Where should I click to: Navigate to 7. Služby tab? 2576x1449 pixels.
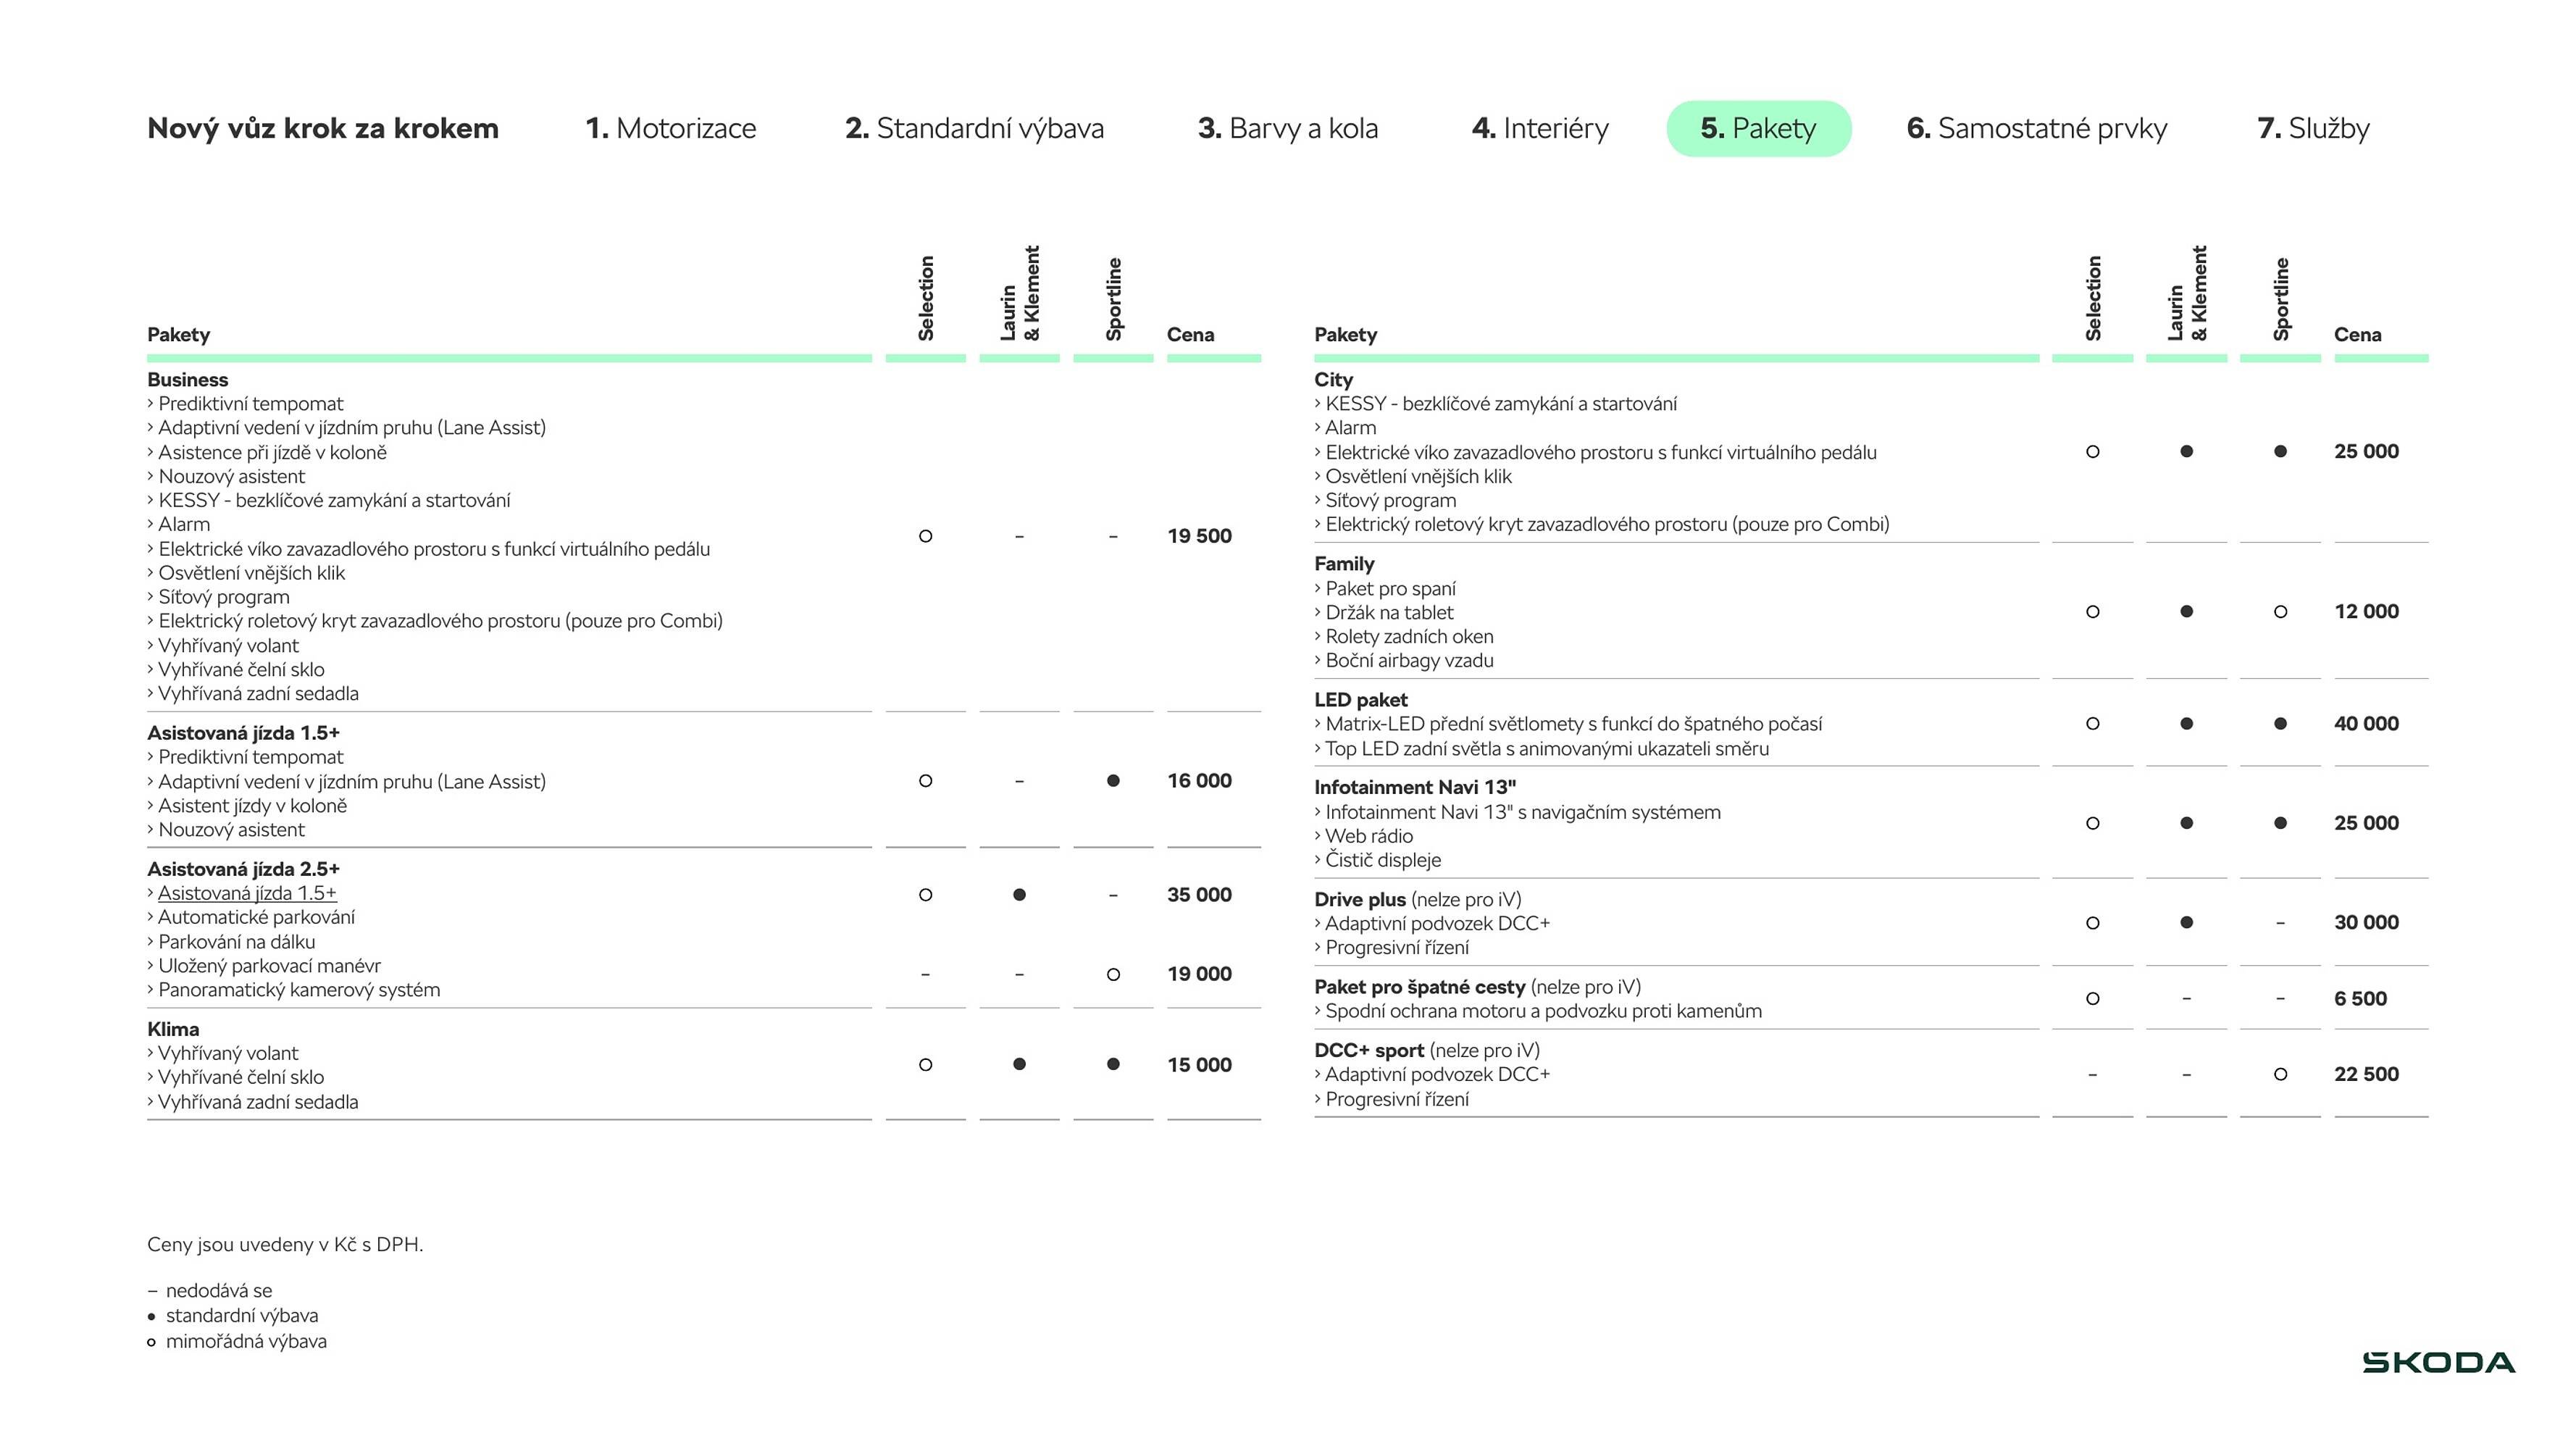pos(2313,128)
